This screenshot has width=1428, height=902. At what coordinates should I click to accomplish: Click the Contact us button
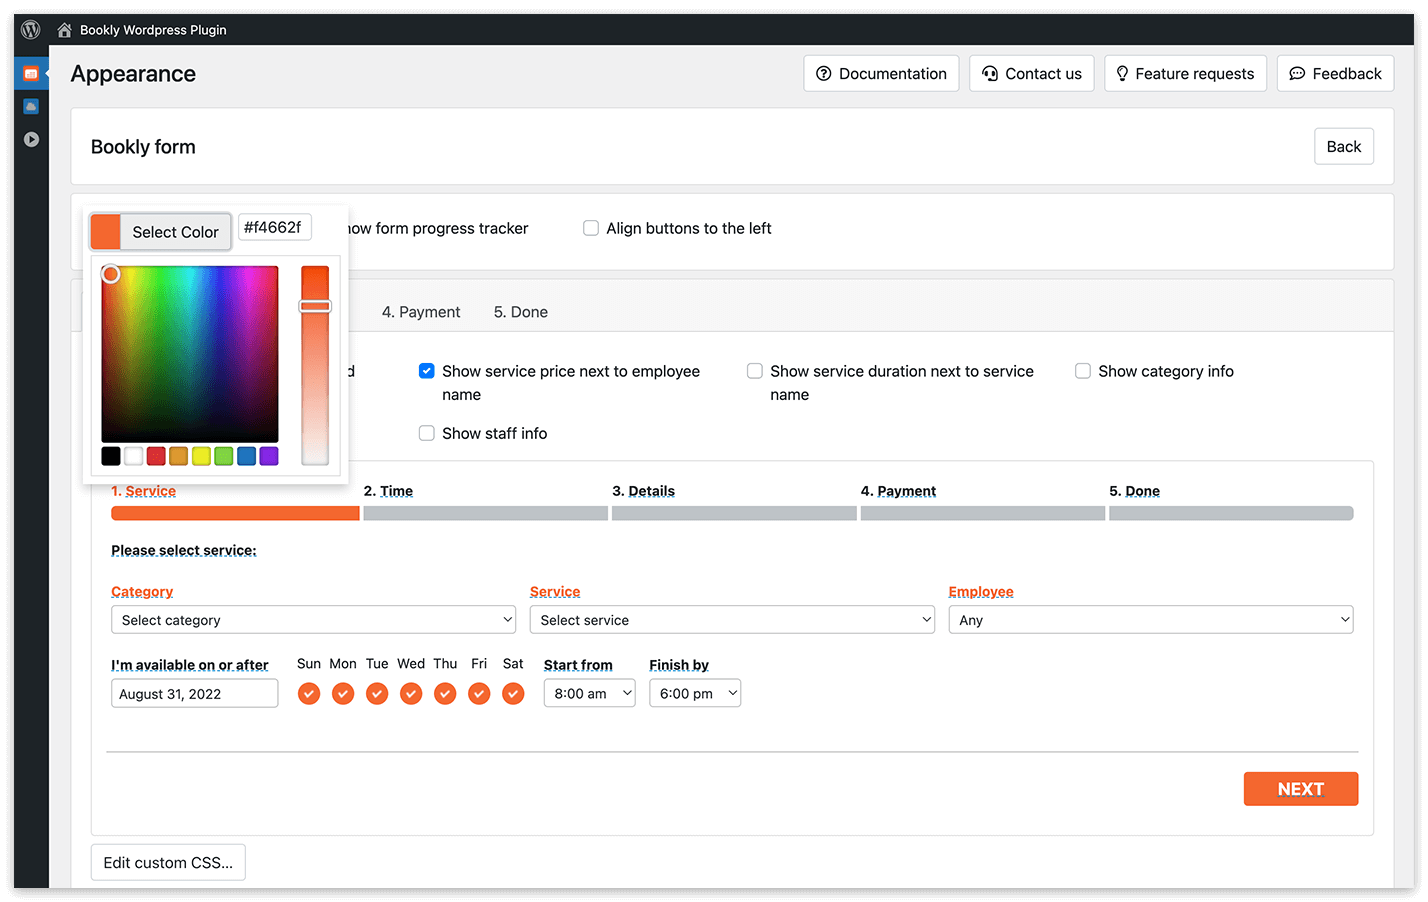click(1032, 74)
